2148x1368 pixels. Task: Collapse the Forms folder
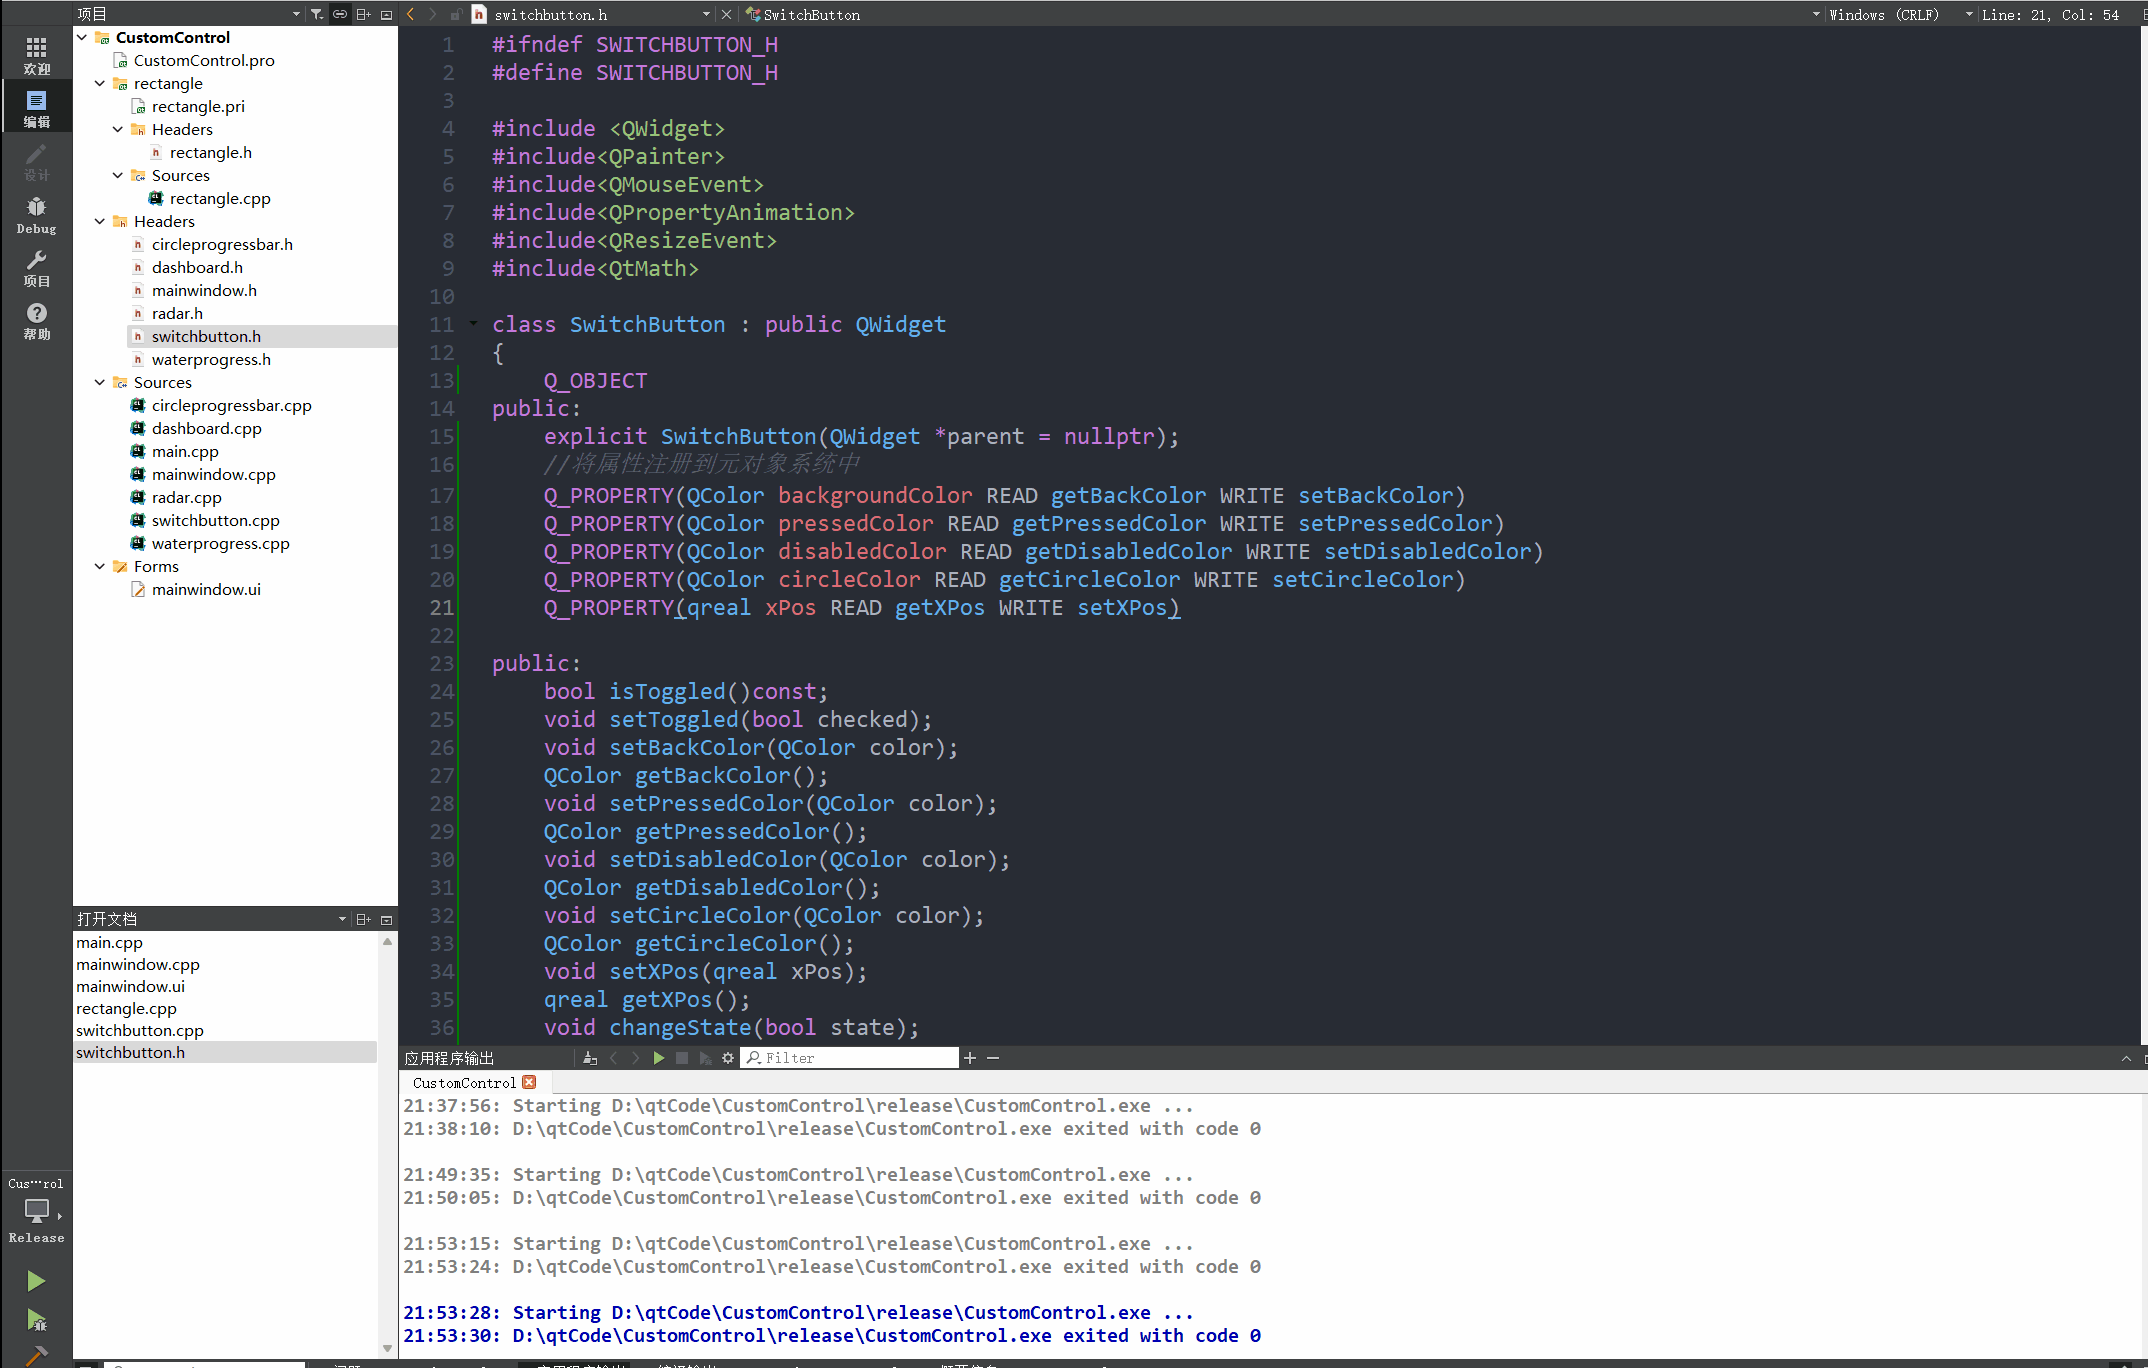click(100, 566)
